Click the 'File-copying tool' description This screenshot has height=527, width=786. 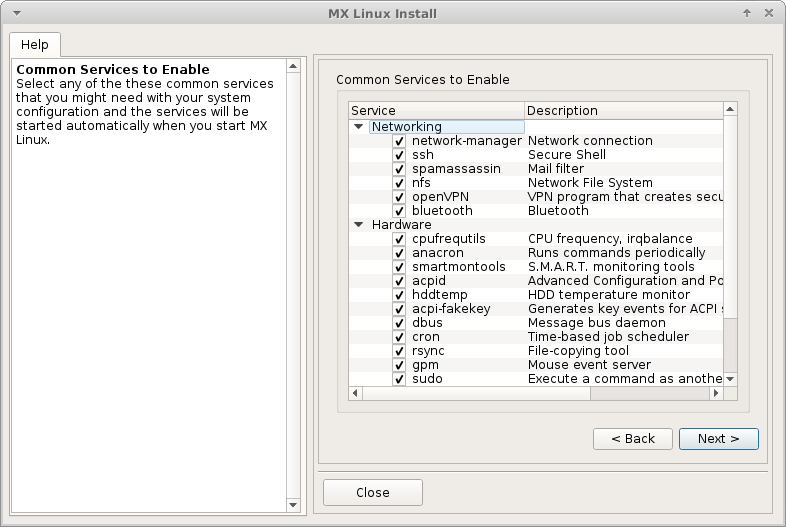tap(578, 351)
